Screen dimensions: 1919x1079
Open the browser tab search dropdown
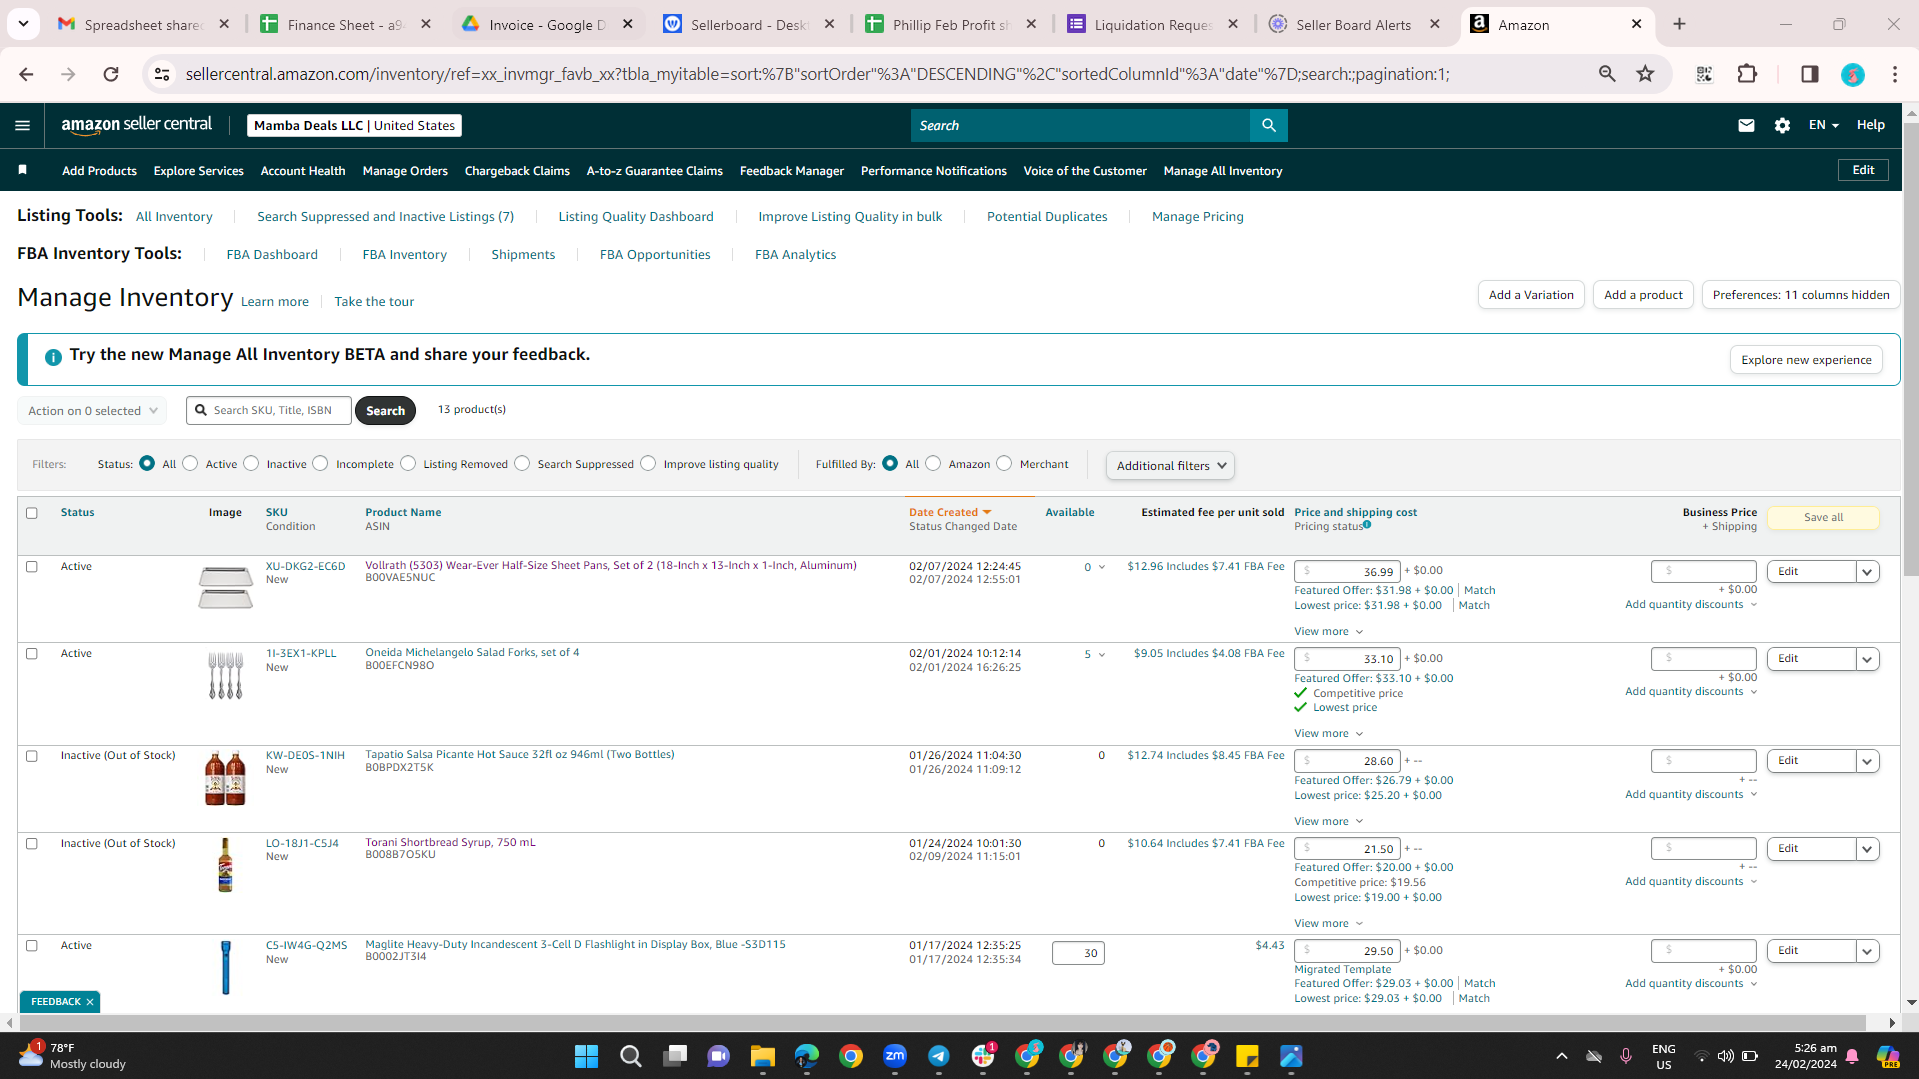pos(23,24)
